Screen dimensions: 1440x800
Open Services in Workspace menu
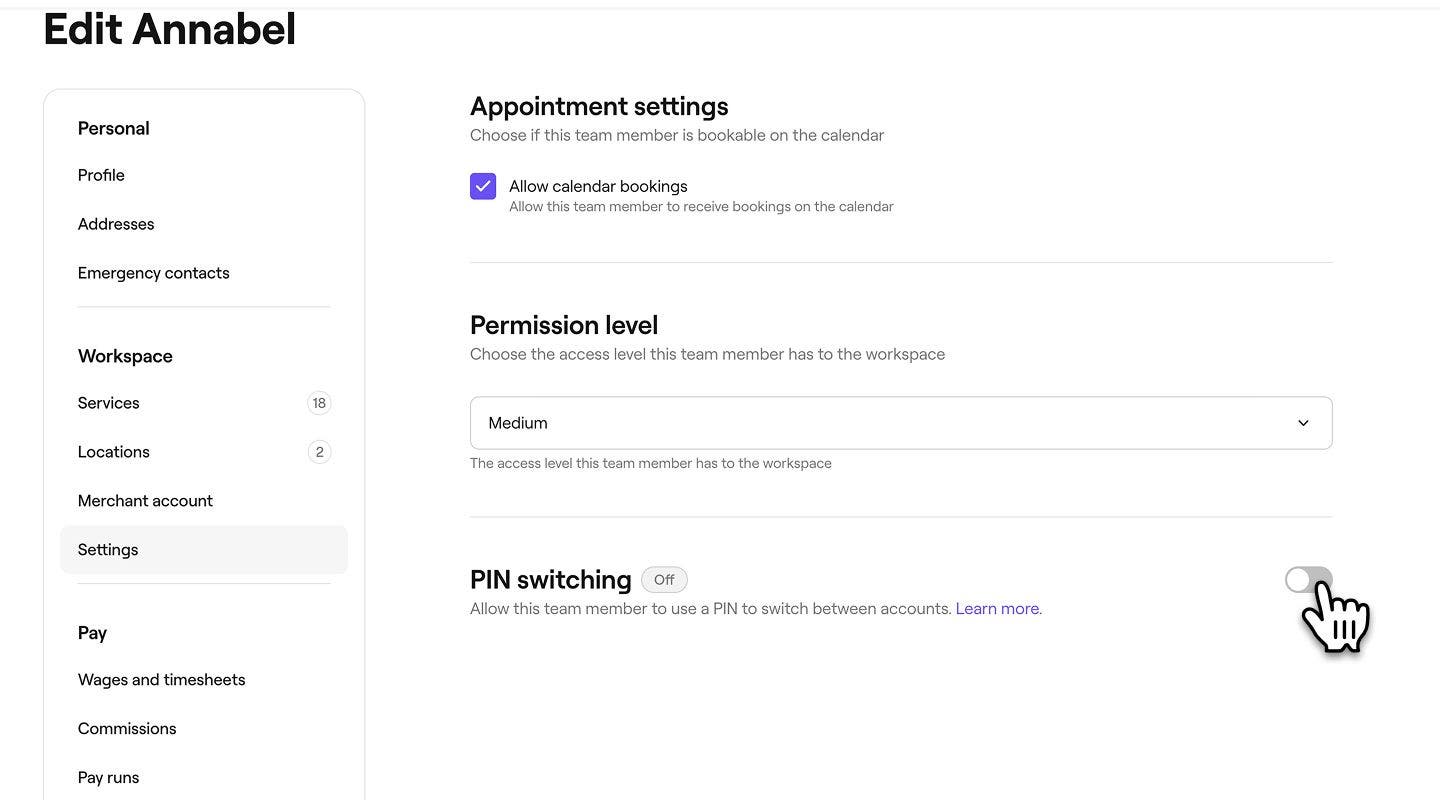click(108, 403)
